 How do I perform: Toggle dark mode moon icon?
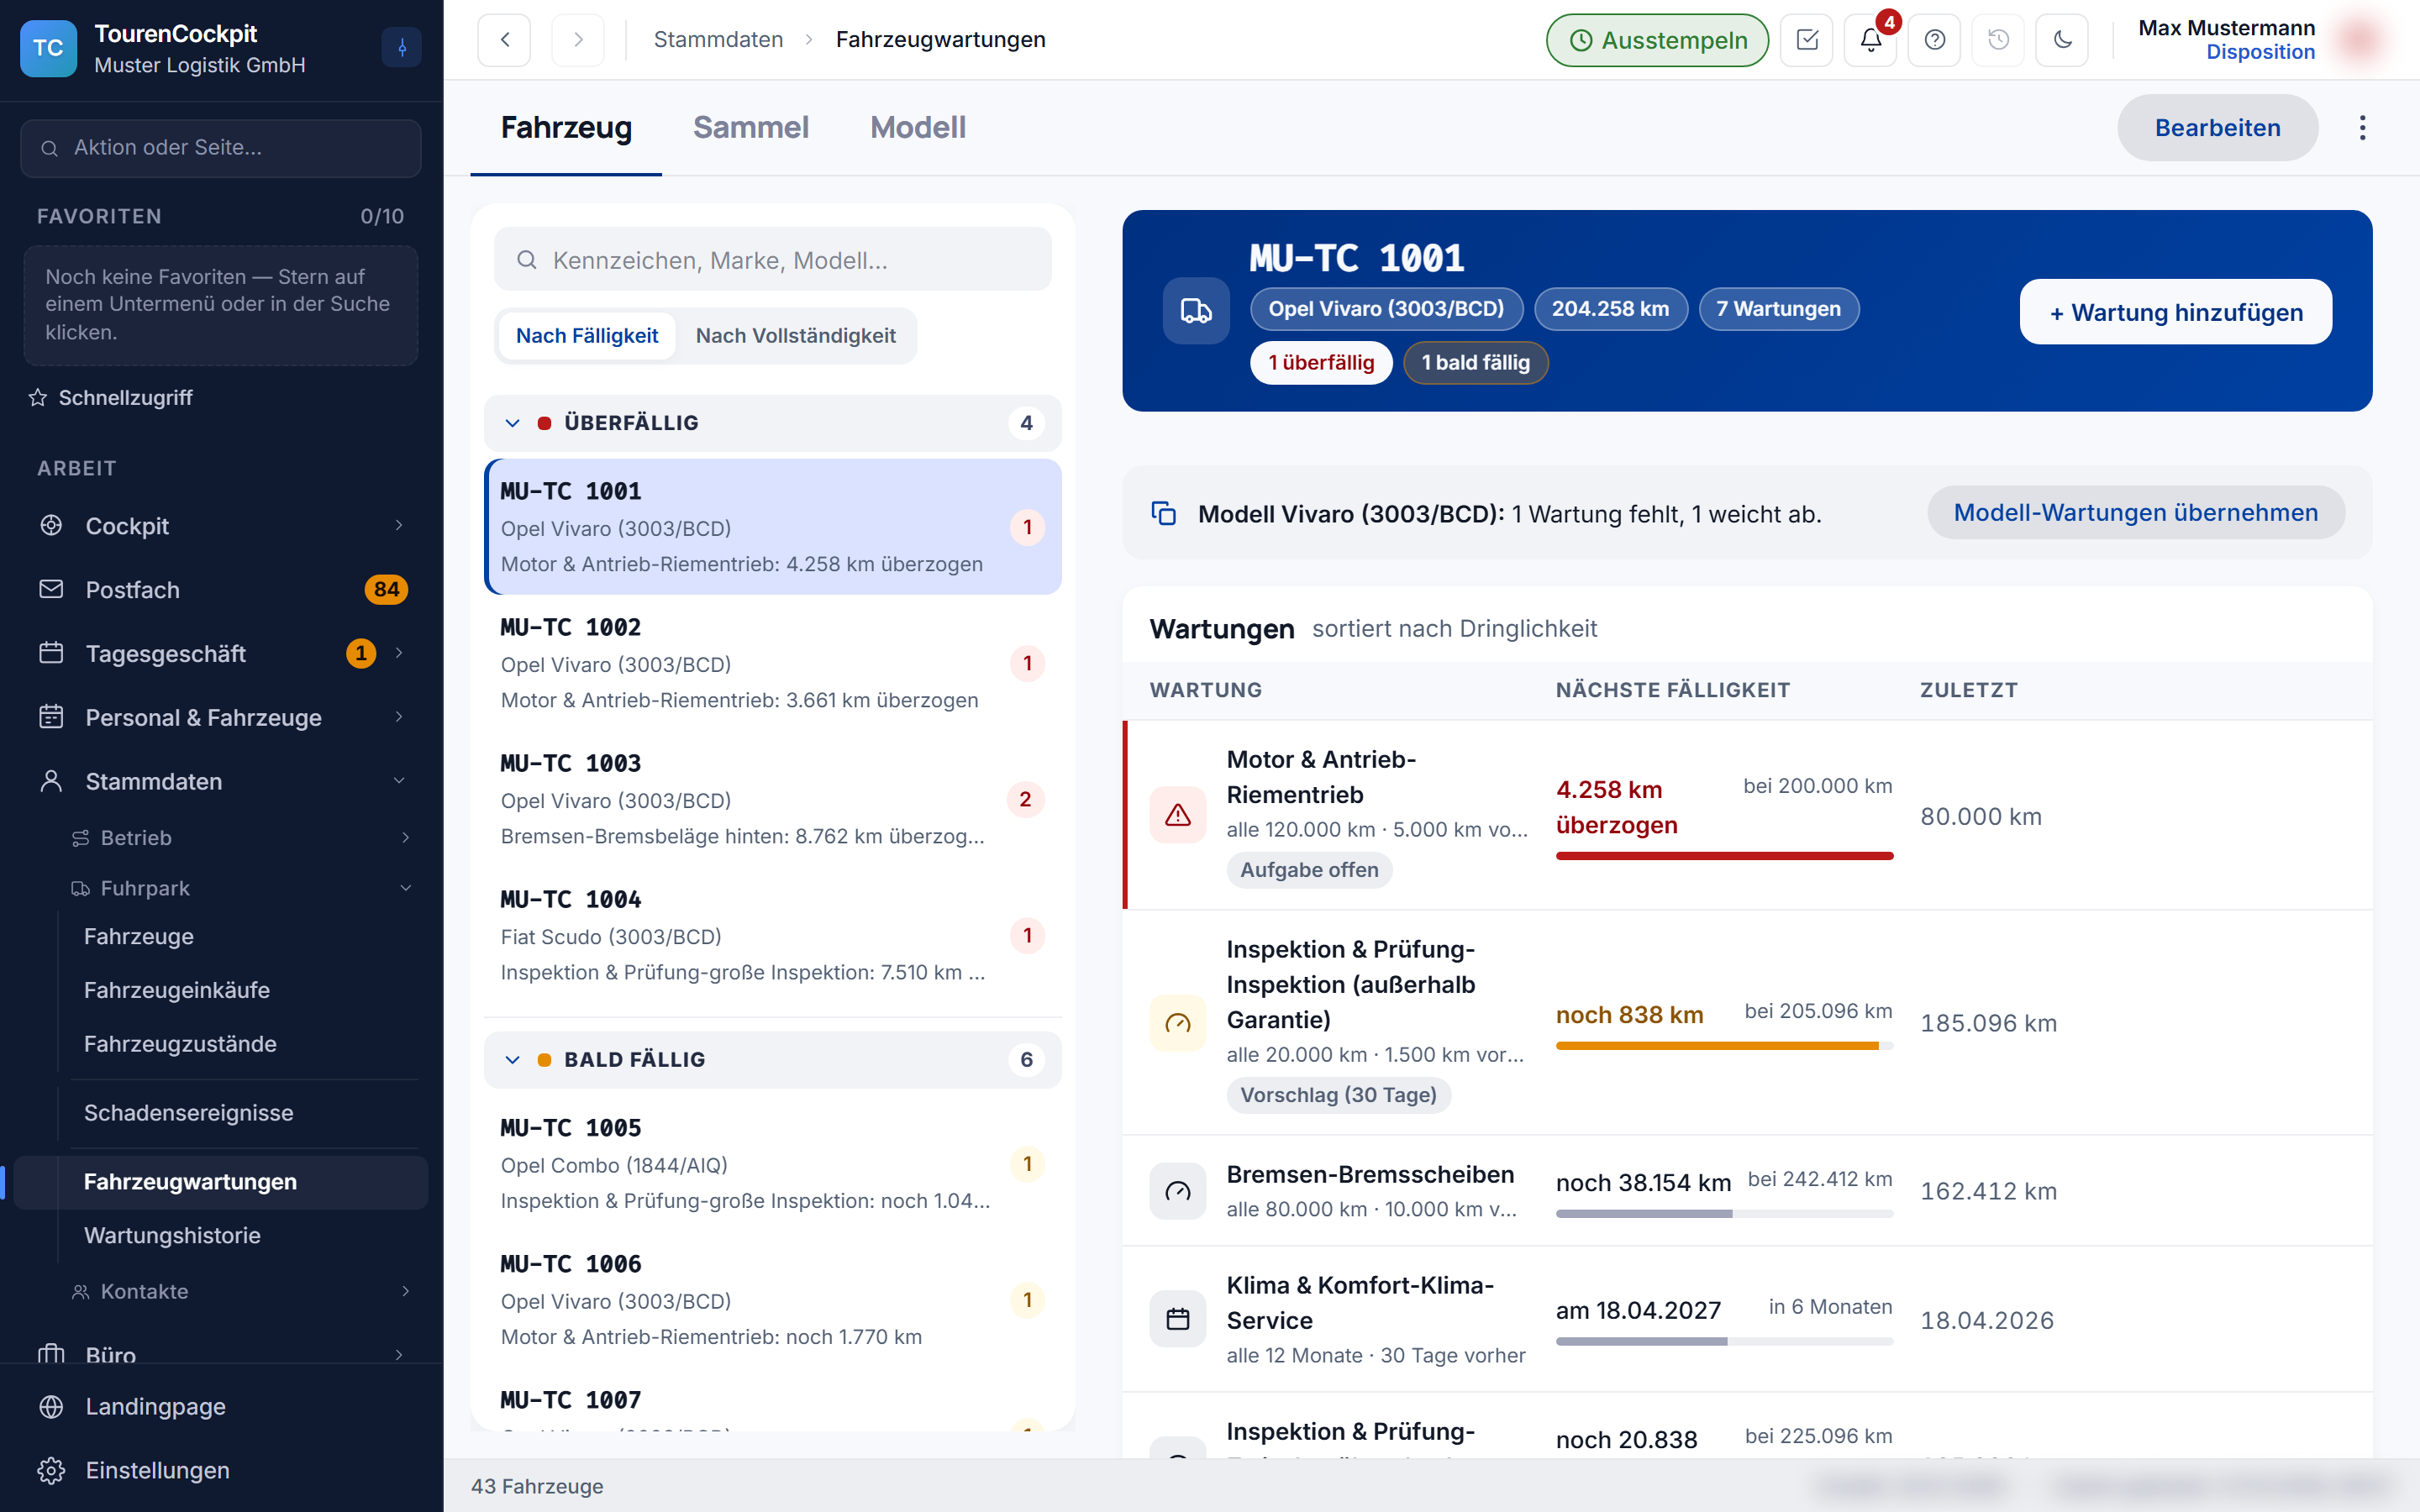coord(2062,40)
